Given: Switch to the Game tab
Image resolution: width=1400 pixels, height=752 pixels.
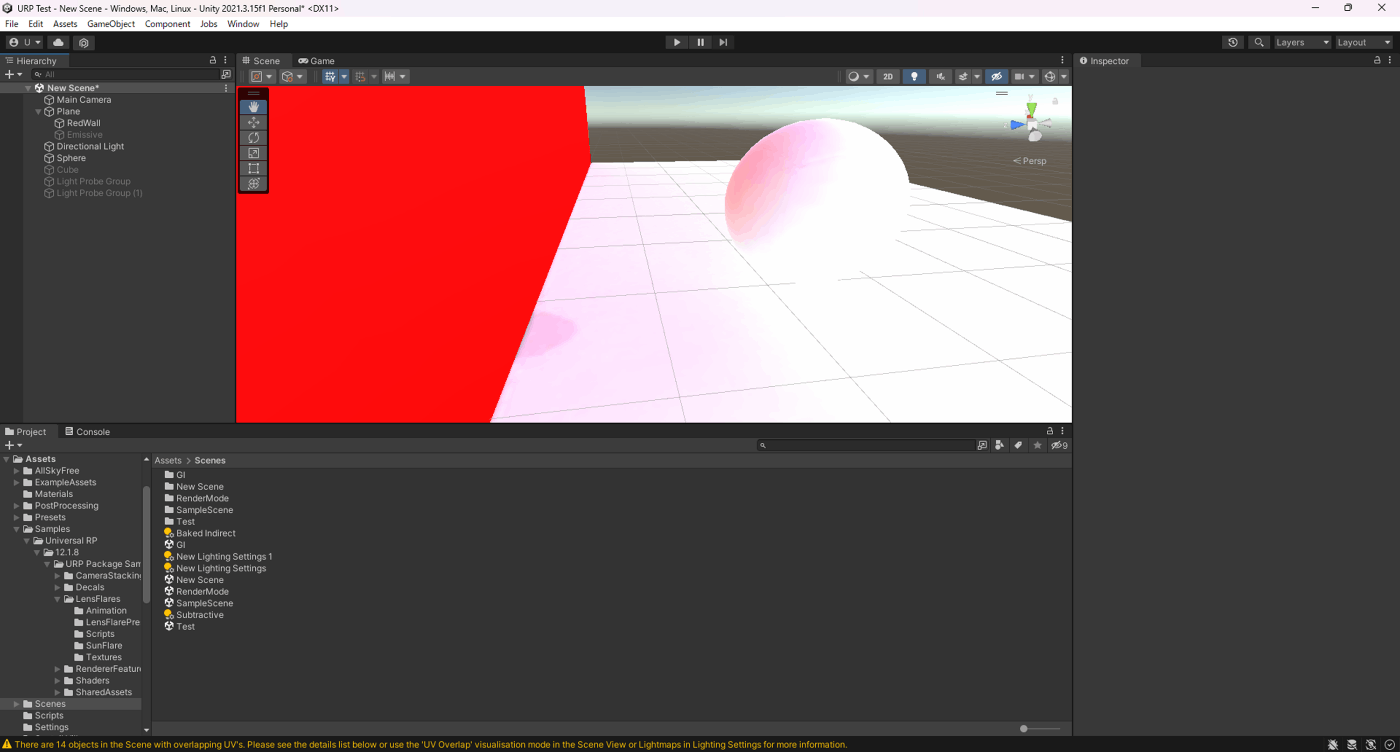Looking at the screenshot, I should (x=316, y=60).
